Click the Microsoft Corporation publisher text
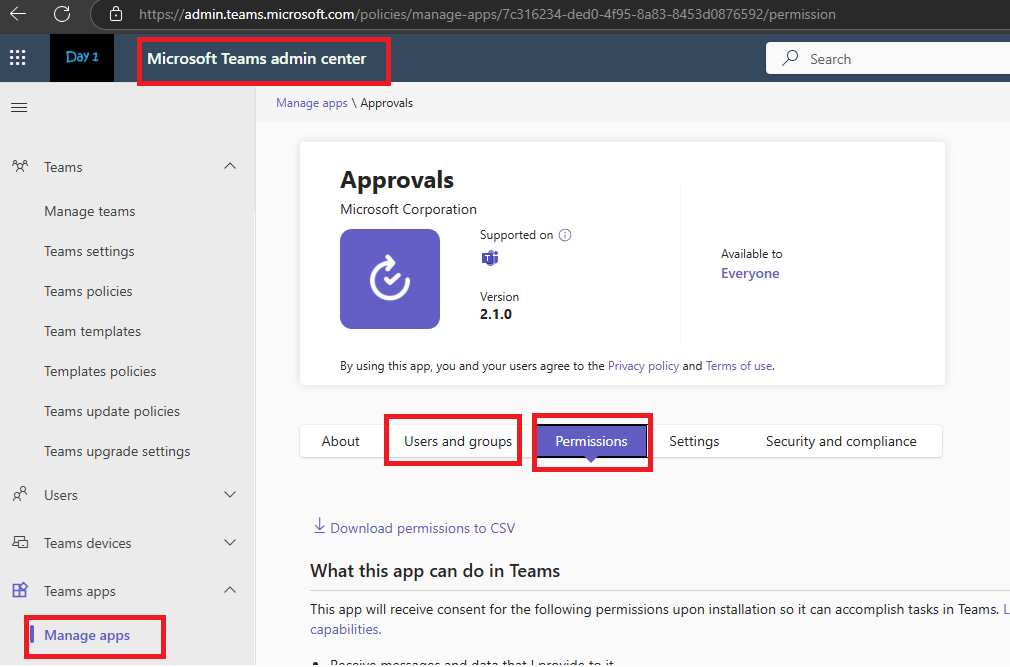The width and height of the screenshot is (1010, 667). (x=408, y=209)
